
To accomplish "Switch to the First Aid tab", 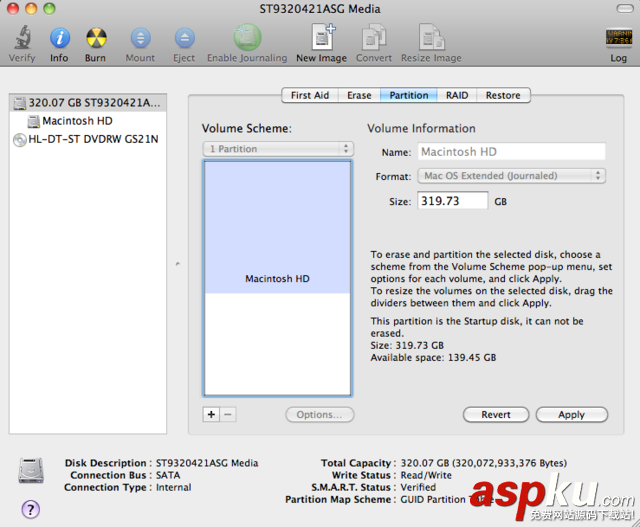I will pyautogui.click(x=310, y=95).
